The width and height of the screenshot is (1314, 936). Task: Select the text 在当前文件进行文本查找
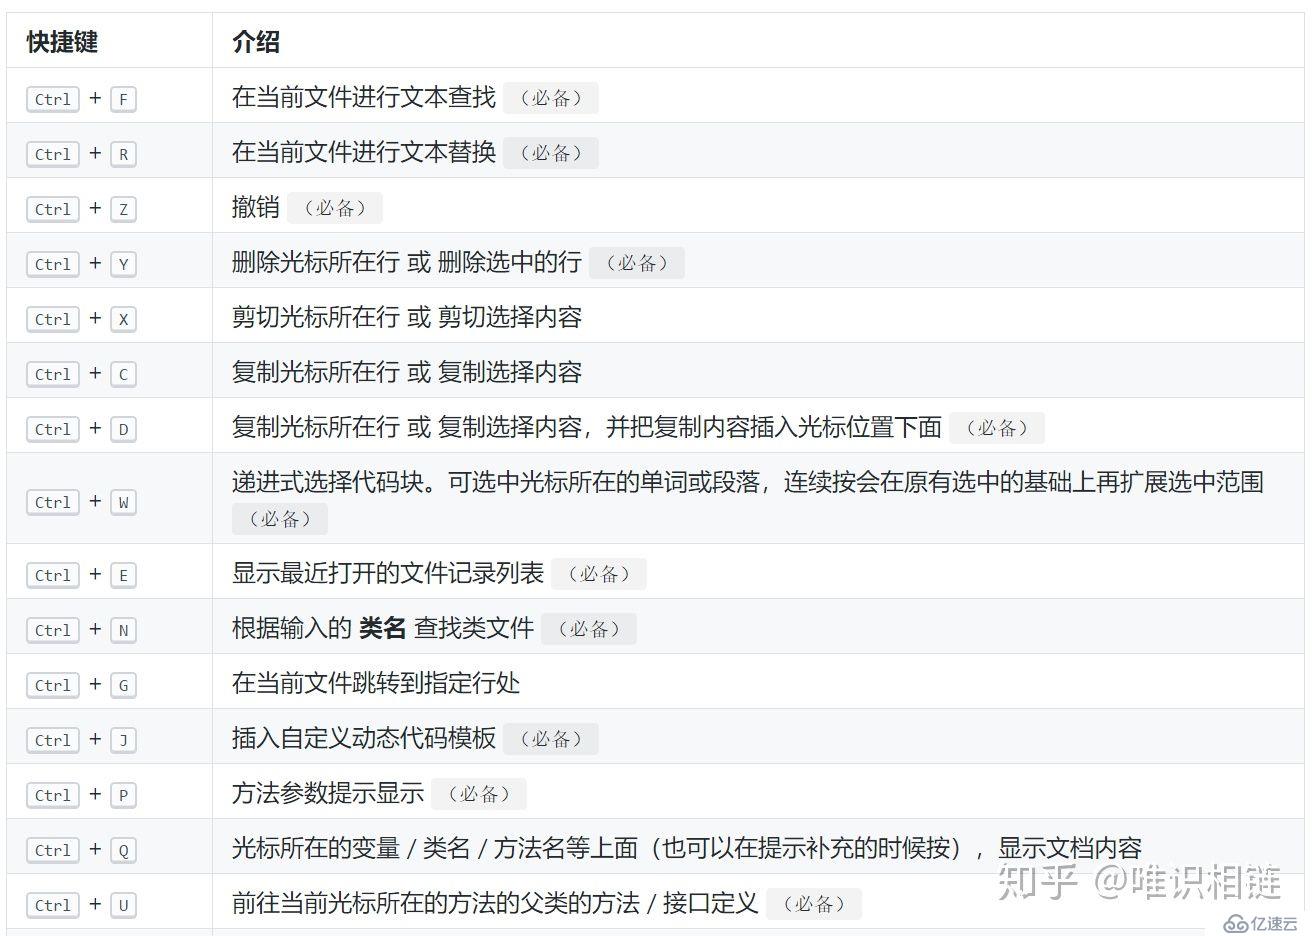(364, 97)
